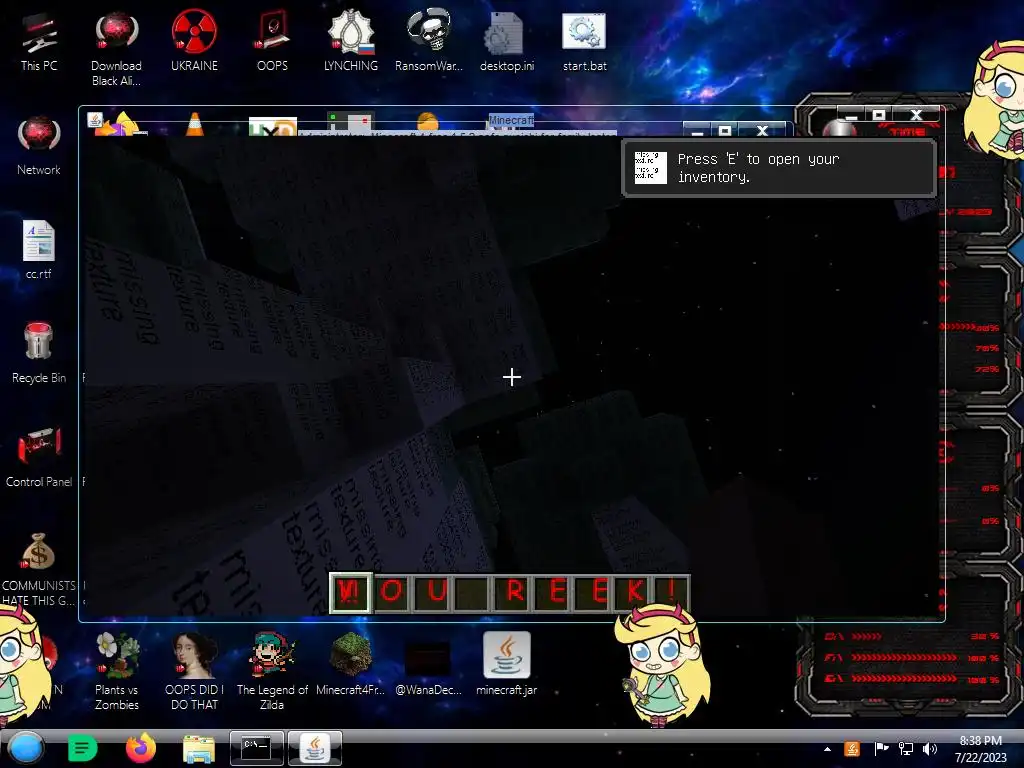Open the Download Black Ali... shortcut
This screenshot has height=768, width=1024.
point(116,50)
